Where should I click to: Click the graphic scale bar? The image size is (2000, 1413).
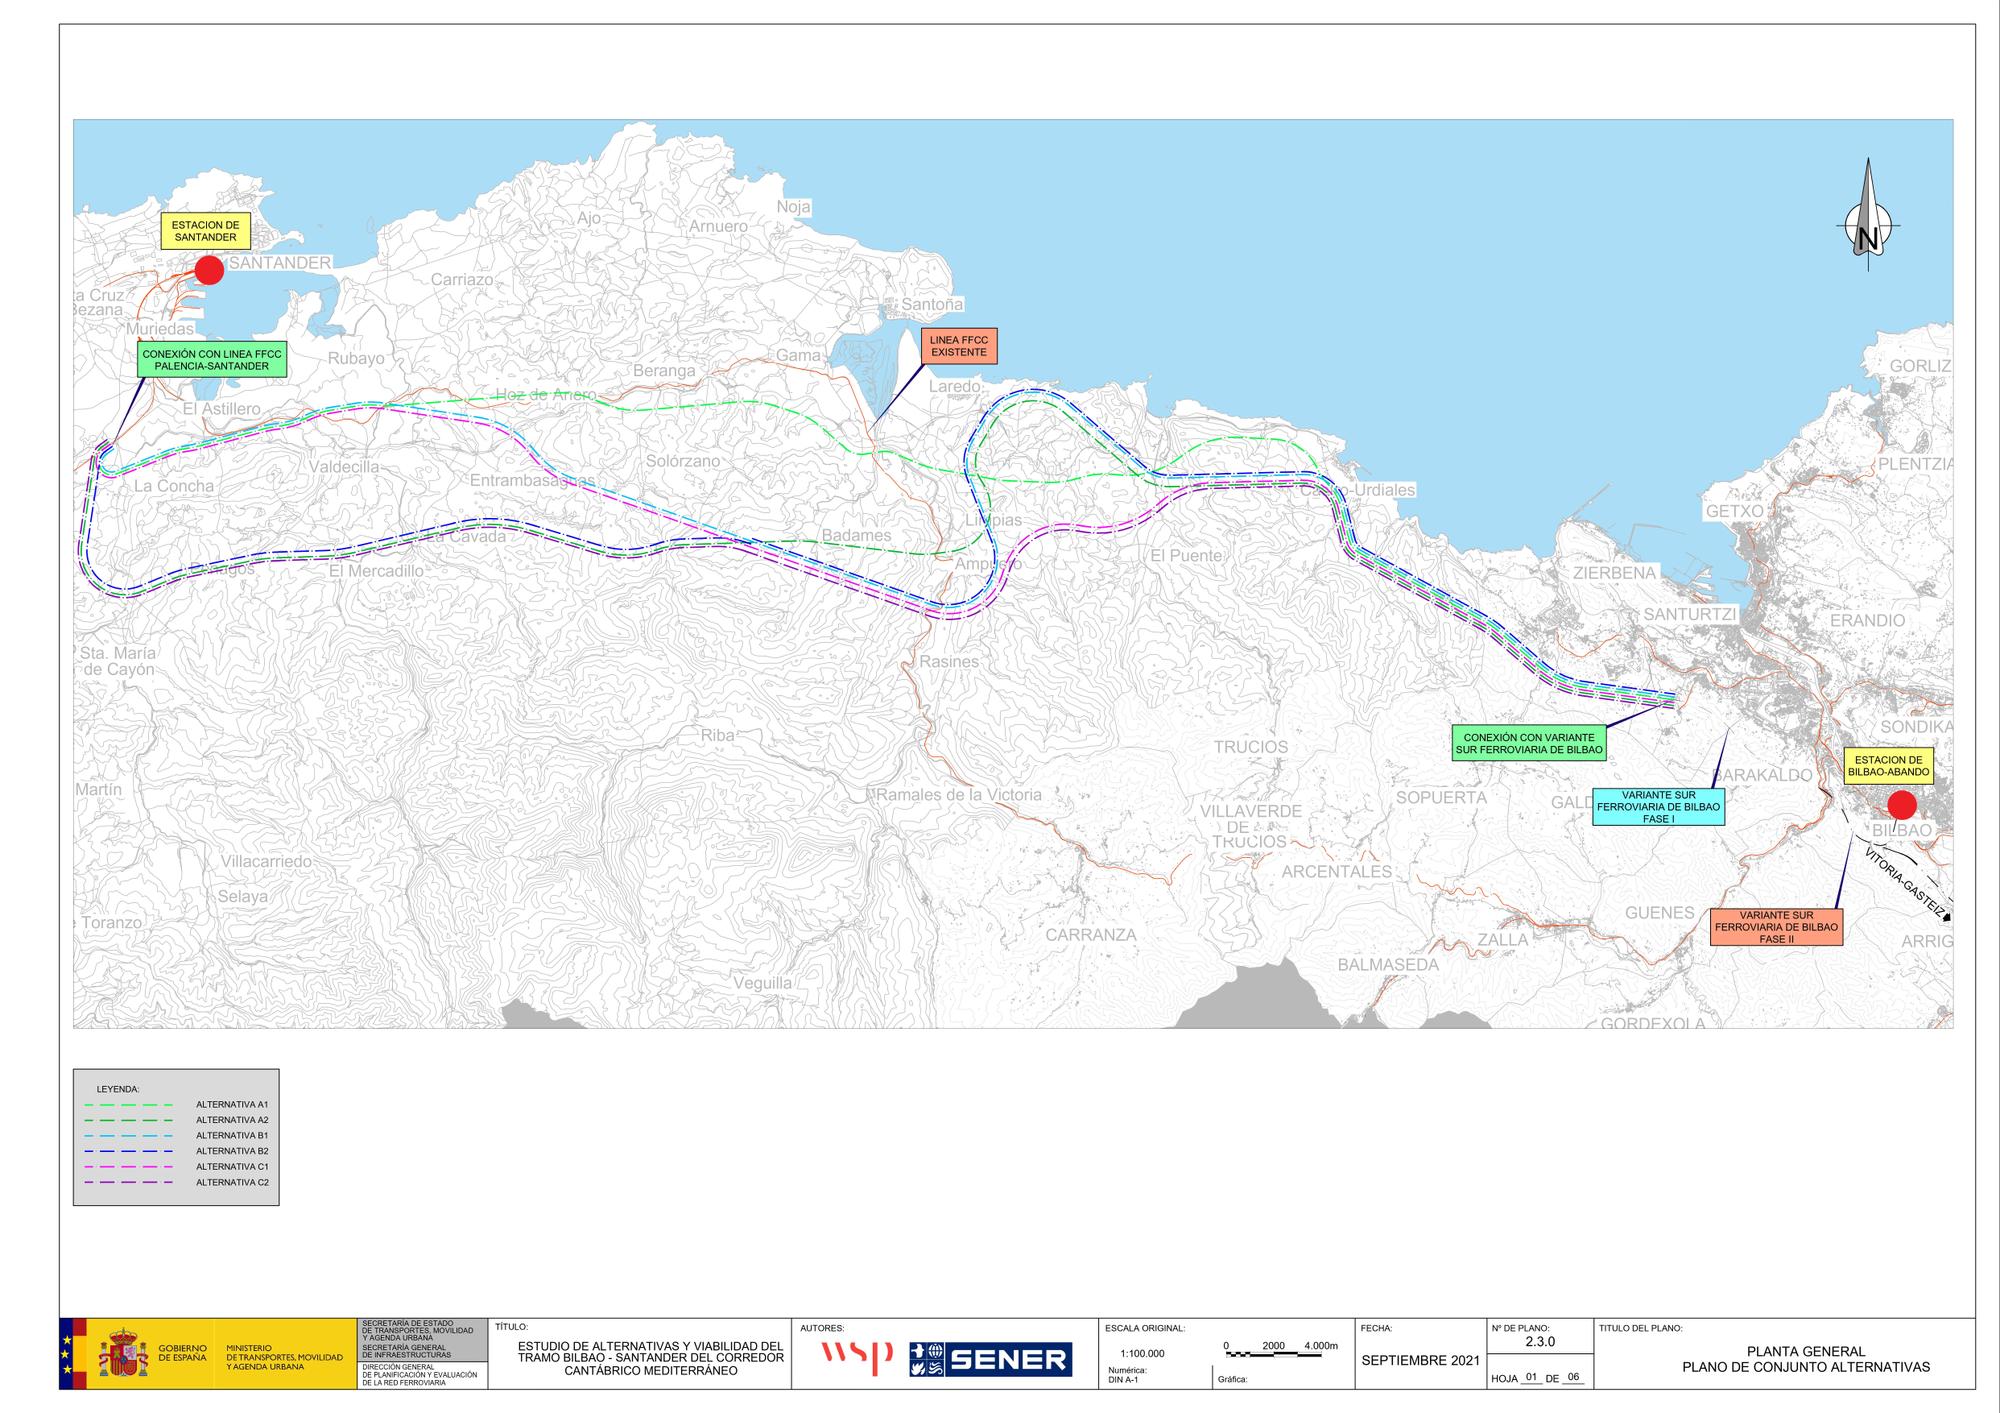point(1264,1352)
